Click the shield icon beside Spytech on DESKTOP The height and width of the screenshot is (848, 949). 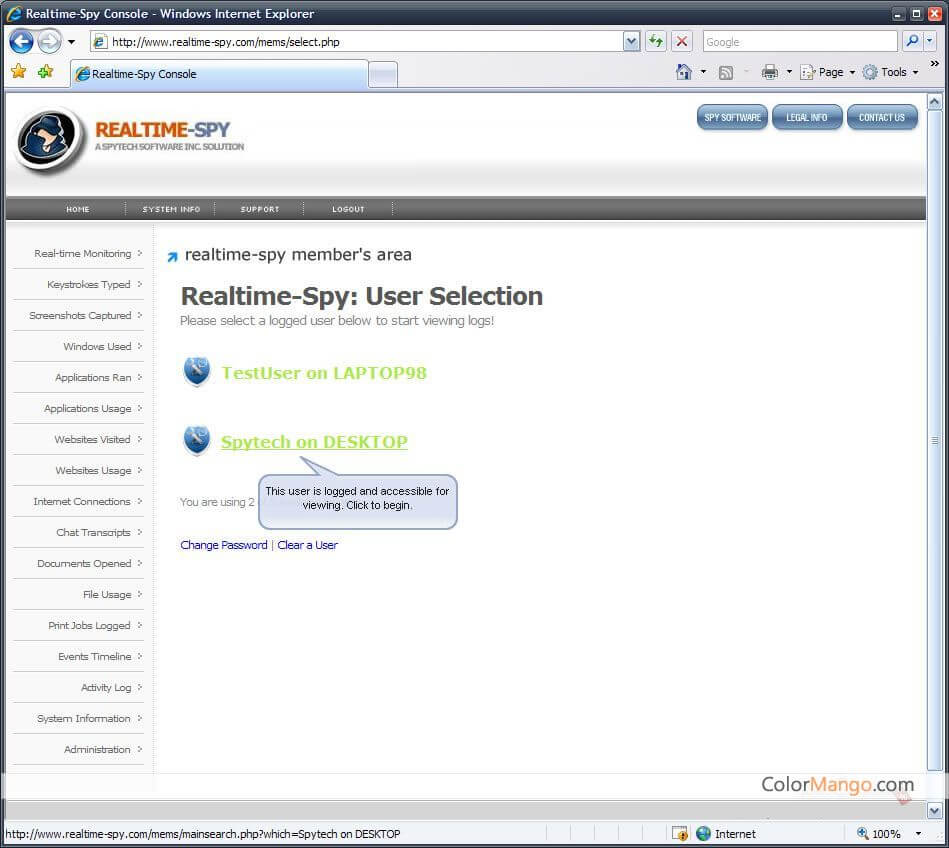click(x=197, y=440)
